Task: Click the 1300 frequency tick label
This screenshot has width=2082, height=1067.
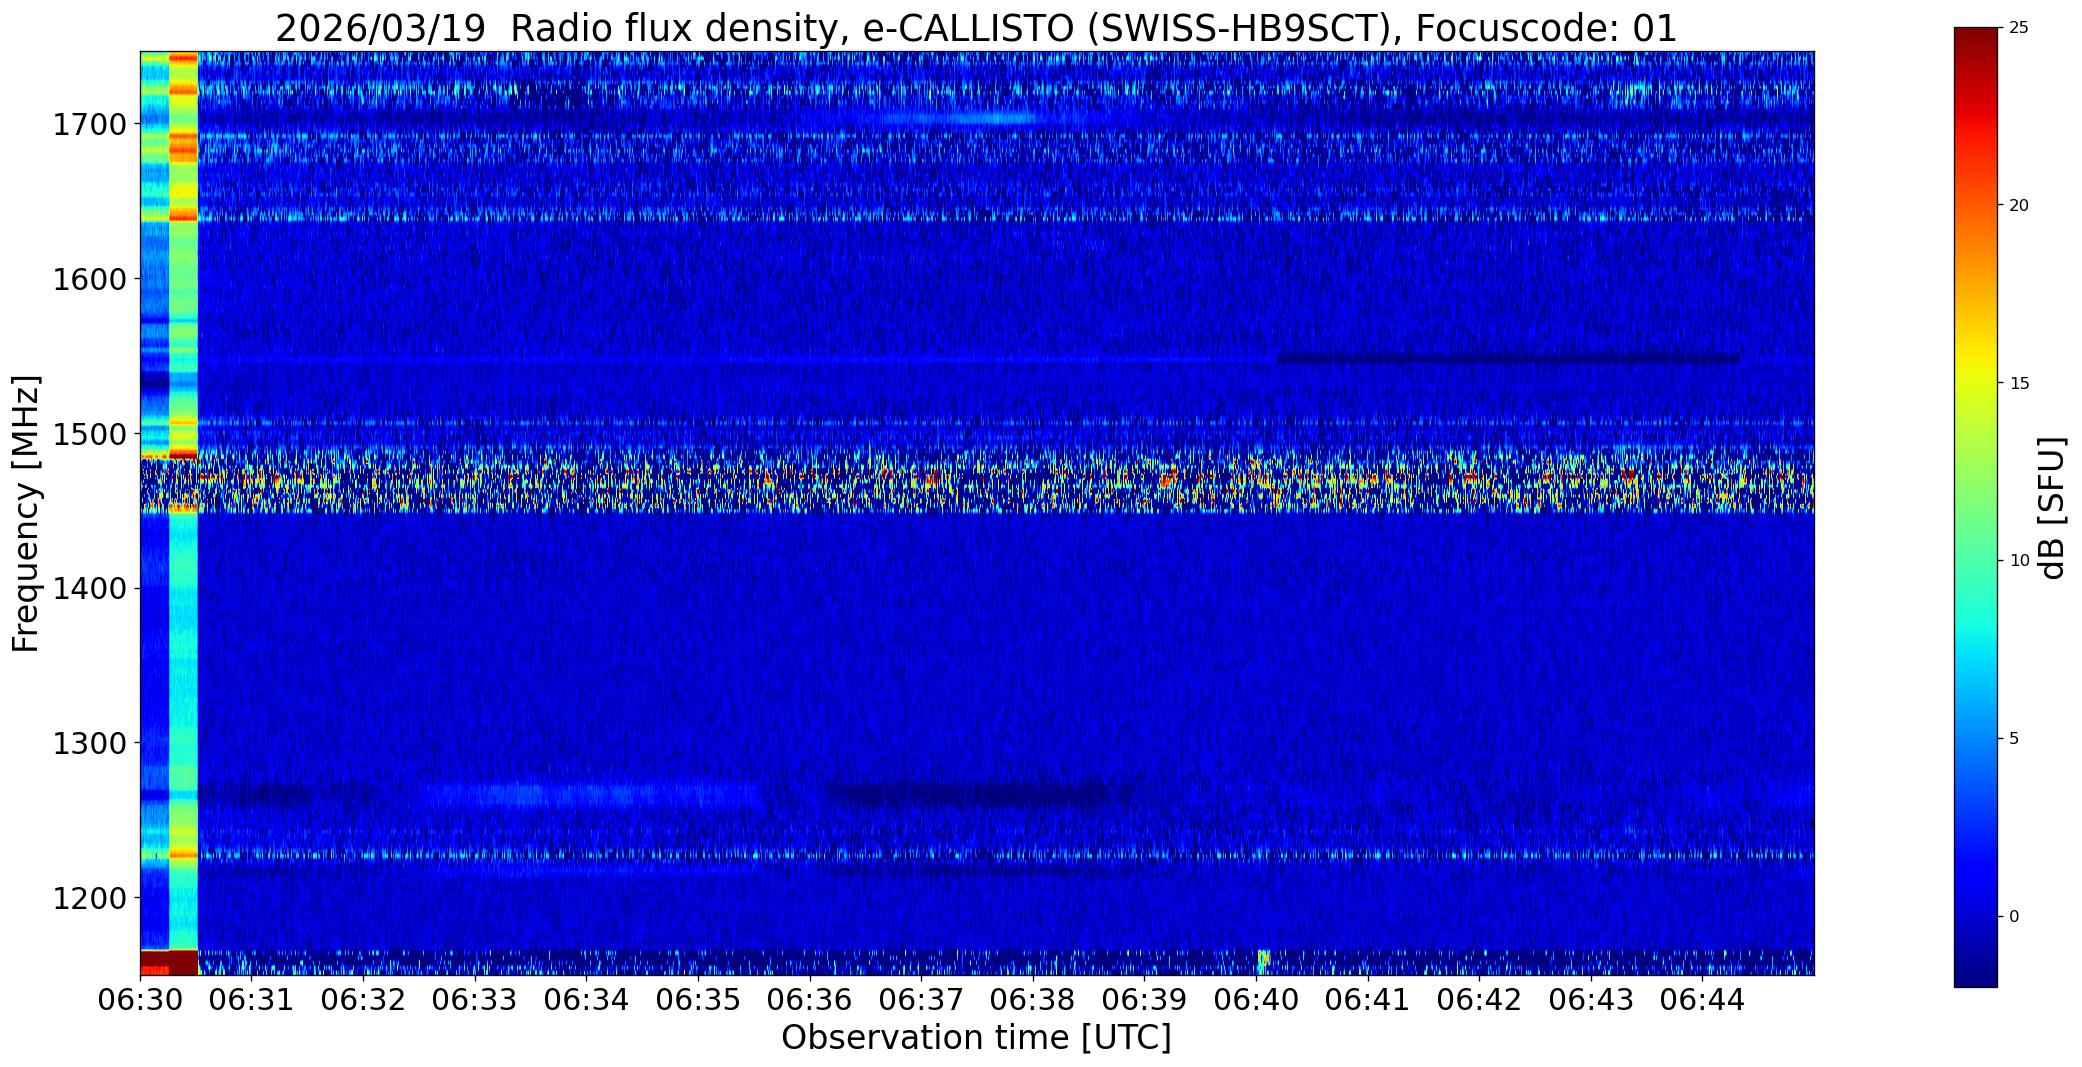Action: point(89,743)
